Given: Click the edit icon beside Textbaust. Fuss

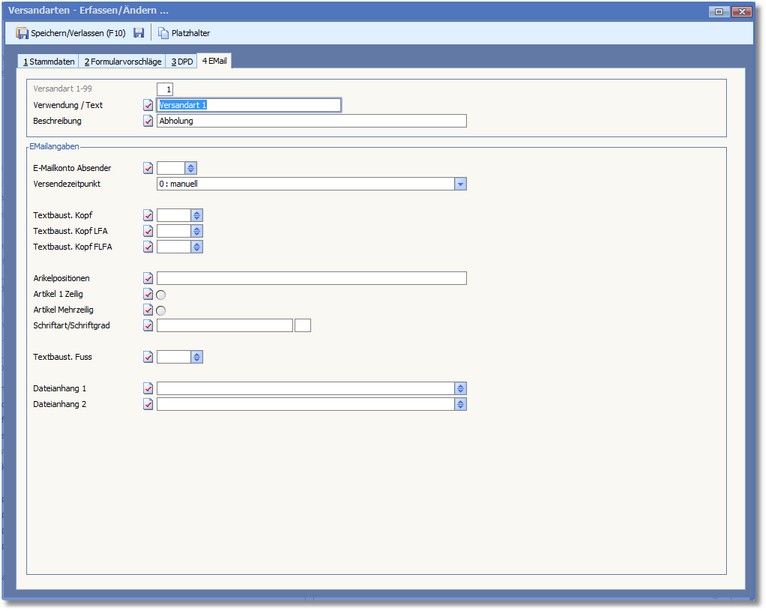Looking at the screenshot, I should coord(149,356).
